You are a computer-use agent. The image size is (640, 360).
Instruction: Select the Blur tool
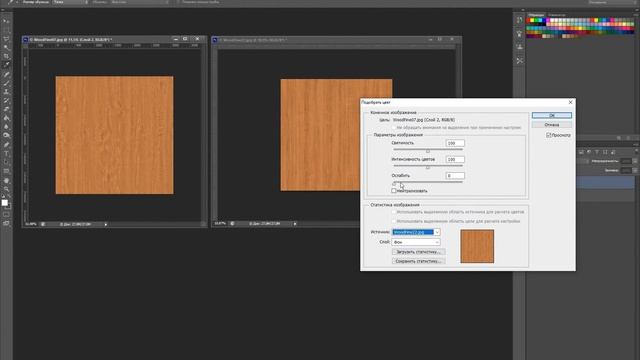click(x=6, y=127)
